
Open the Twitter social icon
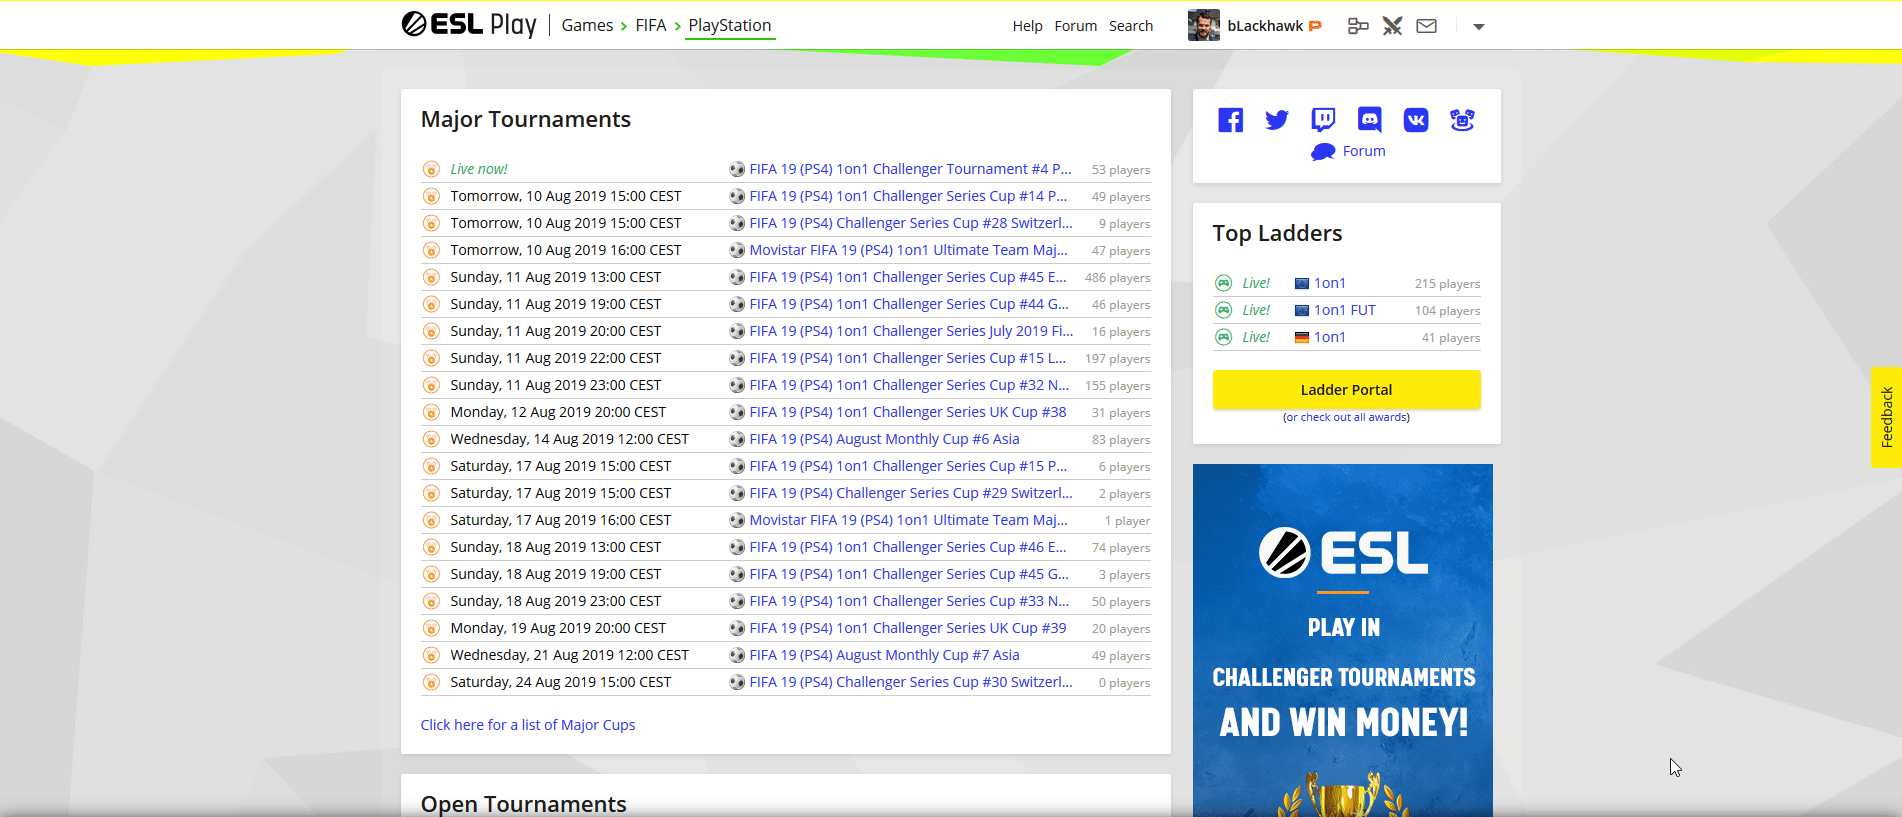1277,120
